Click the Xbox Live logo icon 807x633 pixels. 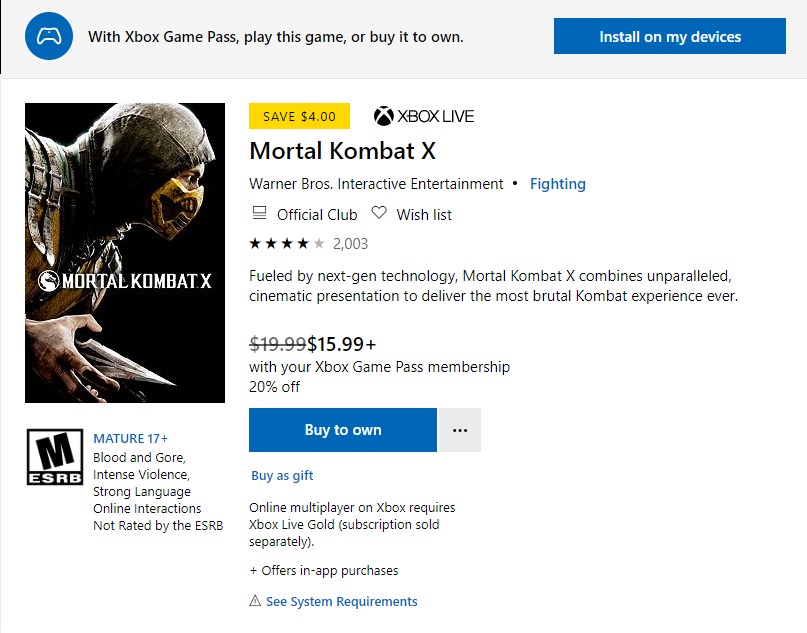tap(384, 117)
